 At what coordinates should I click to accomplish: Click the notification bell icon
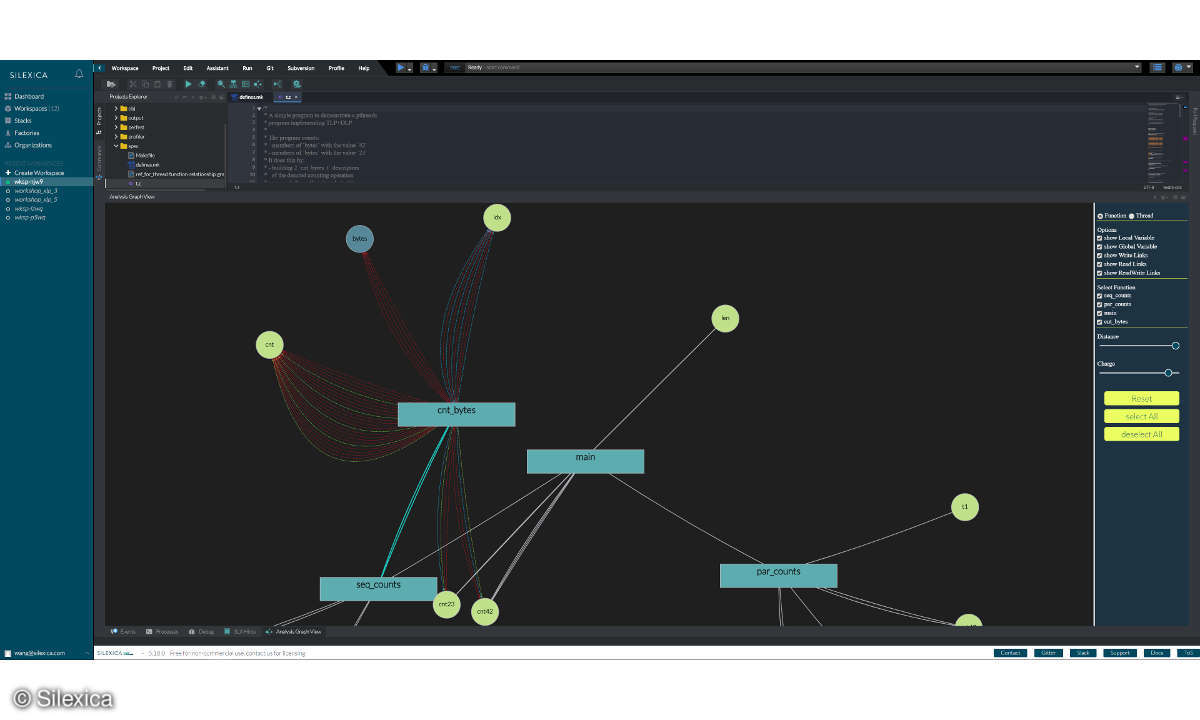pyautogui.click(x=79, y=74)
